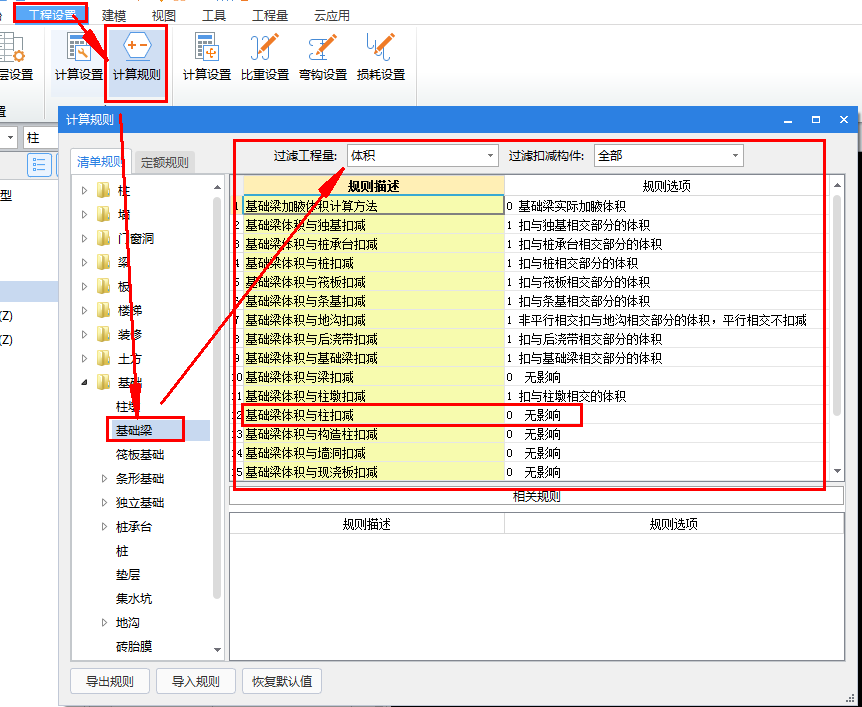This screenshot has height=707, width=862.
Task: Select 集水坑 in the tree
Action: point(134,599)
